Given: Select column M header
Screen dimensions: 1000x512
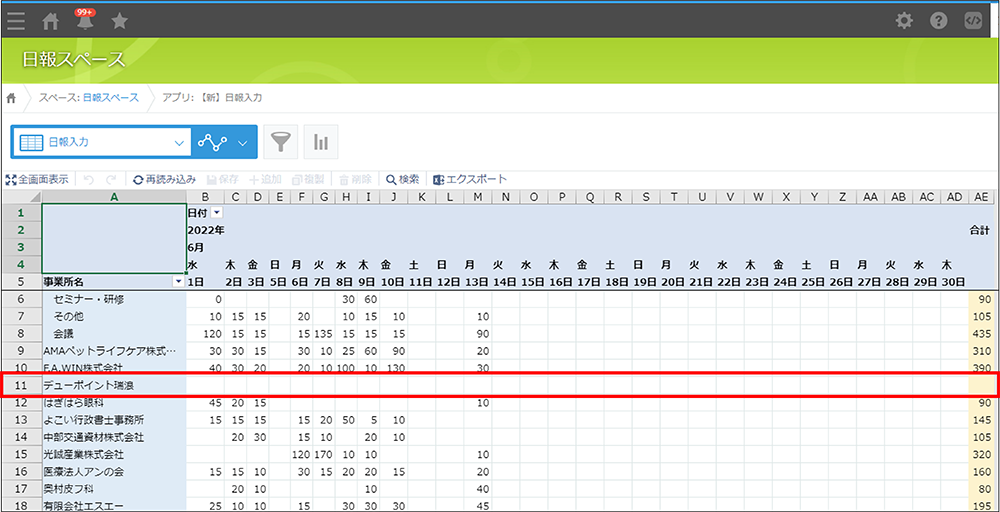Looking at the screenshot, I should click(478, 197).
